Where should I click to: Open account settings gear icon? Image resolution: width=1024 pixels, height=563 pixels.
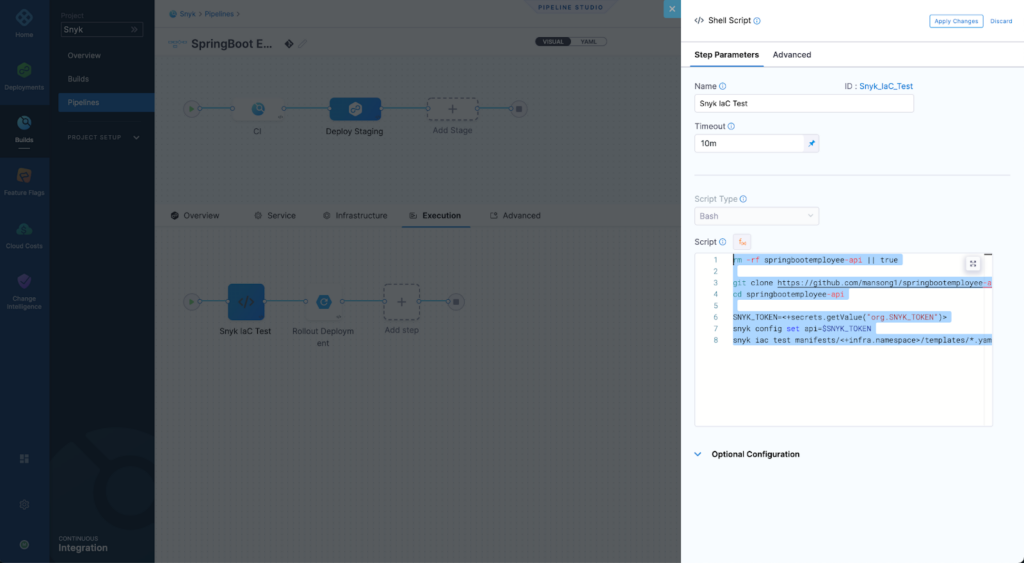[x=24, y=504]
